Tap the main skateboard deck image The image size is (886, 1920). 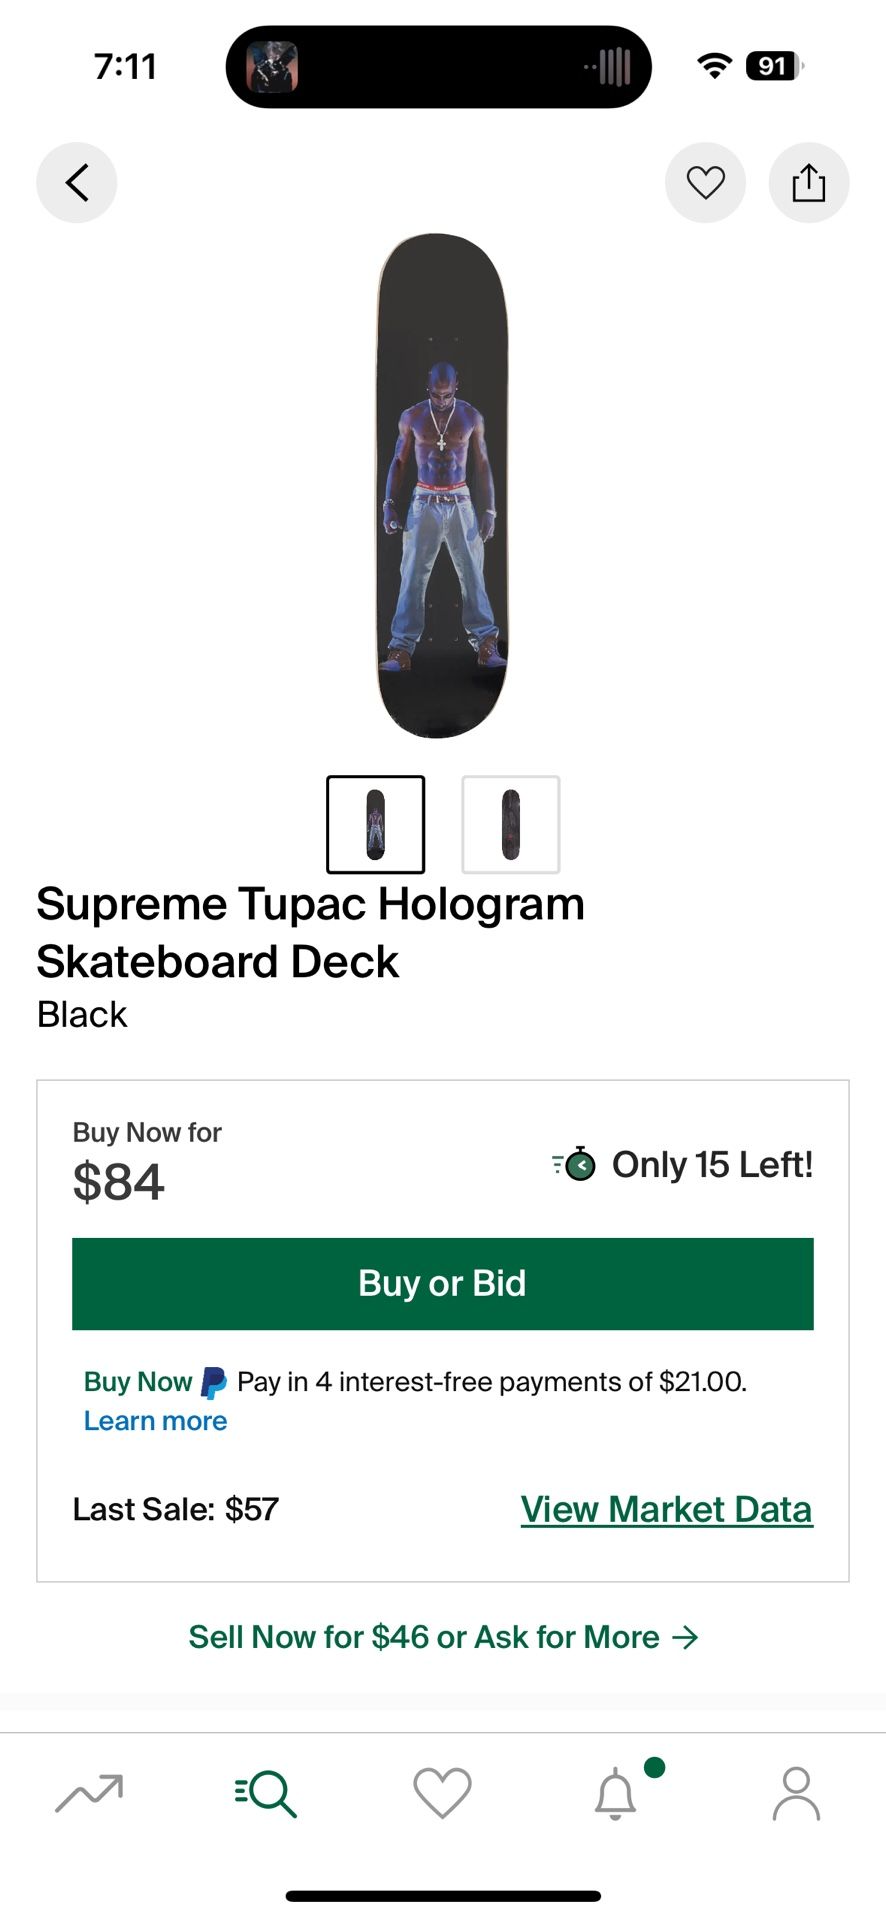pos(442,486)
